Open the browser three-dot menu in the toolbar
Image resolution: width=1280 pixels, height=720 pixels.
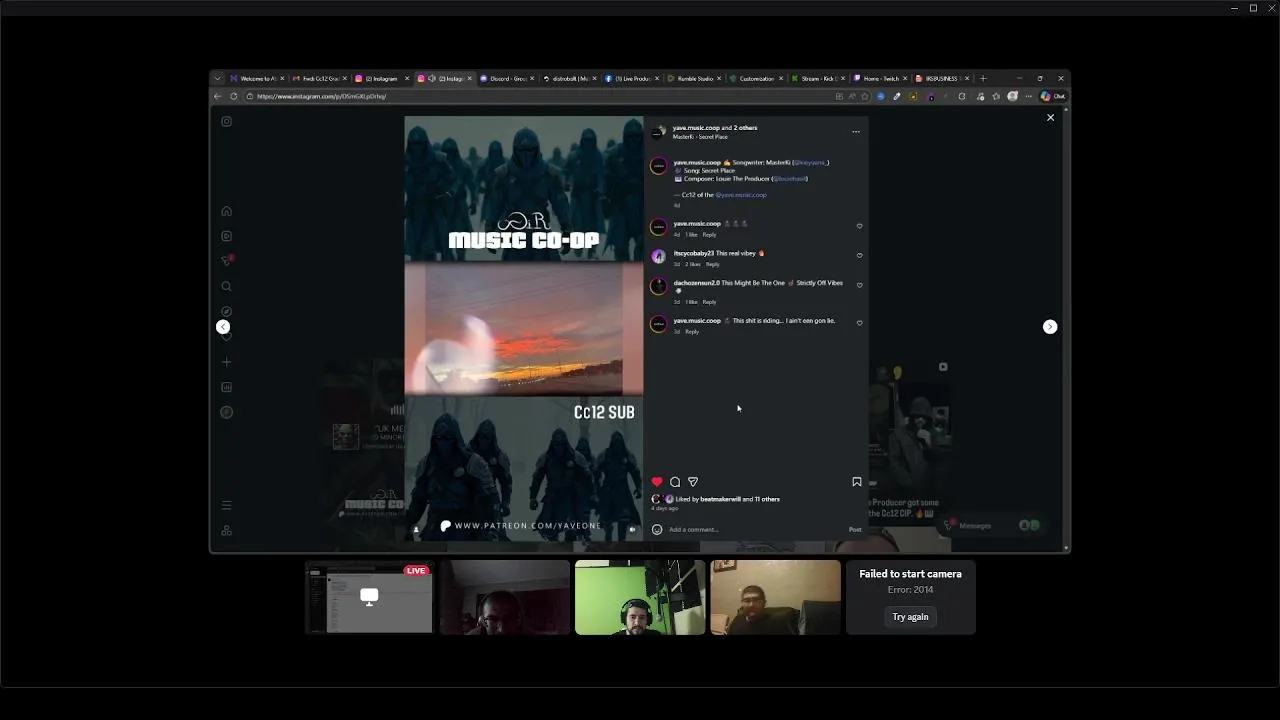[1028, 96]
